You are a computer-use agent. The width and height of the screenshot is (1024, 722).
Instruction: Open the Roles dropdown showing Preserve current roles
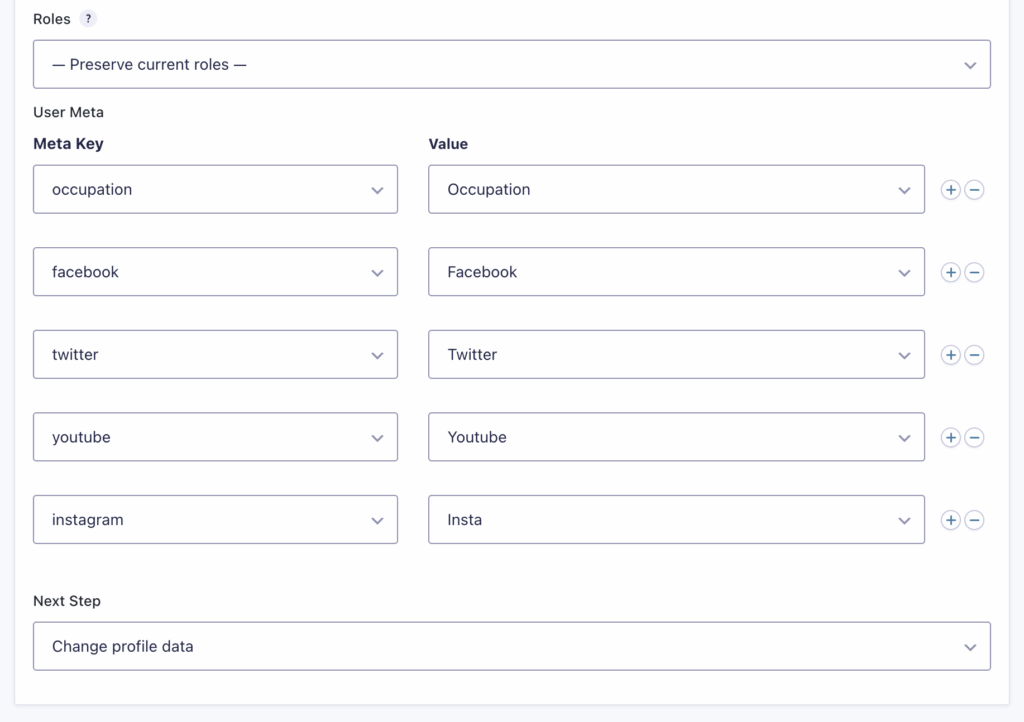(x=512, y=64)
